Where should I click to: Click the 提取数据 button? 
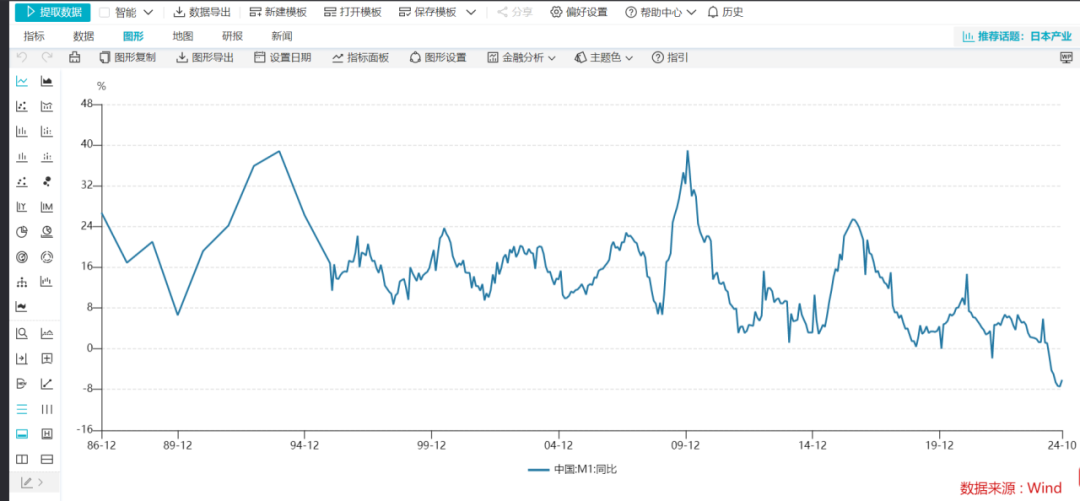coord(52,12)
